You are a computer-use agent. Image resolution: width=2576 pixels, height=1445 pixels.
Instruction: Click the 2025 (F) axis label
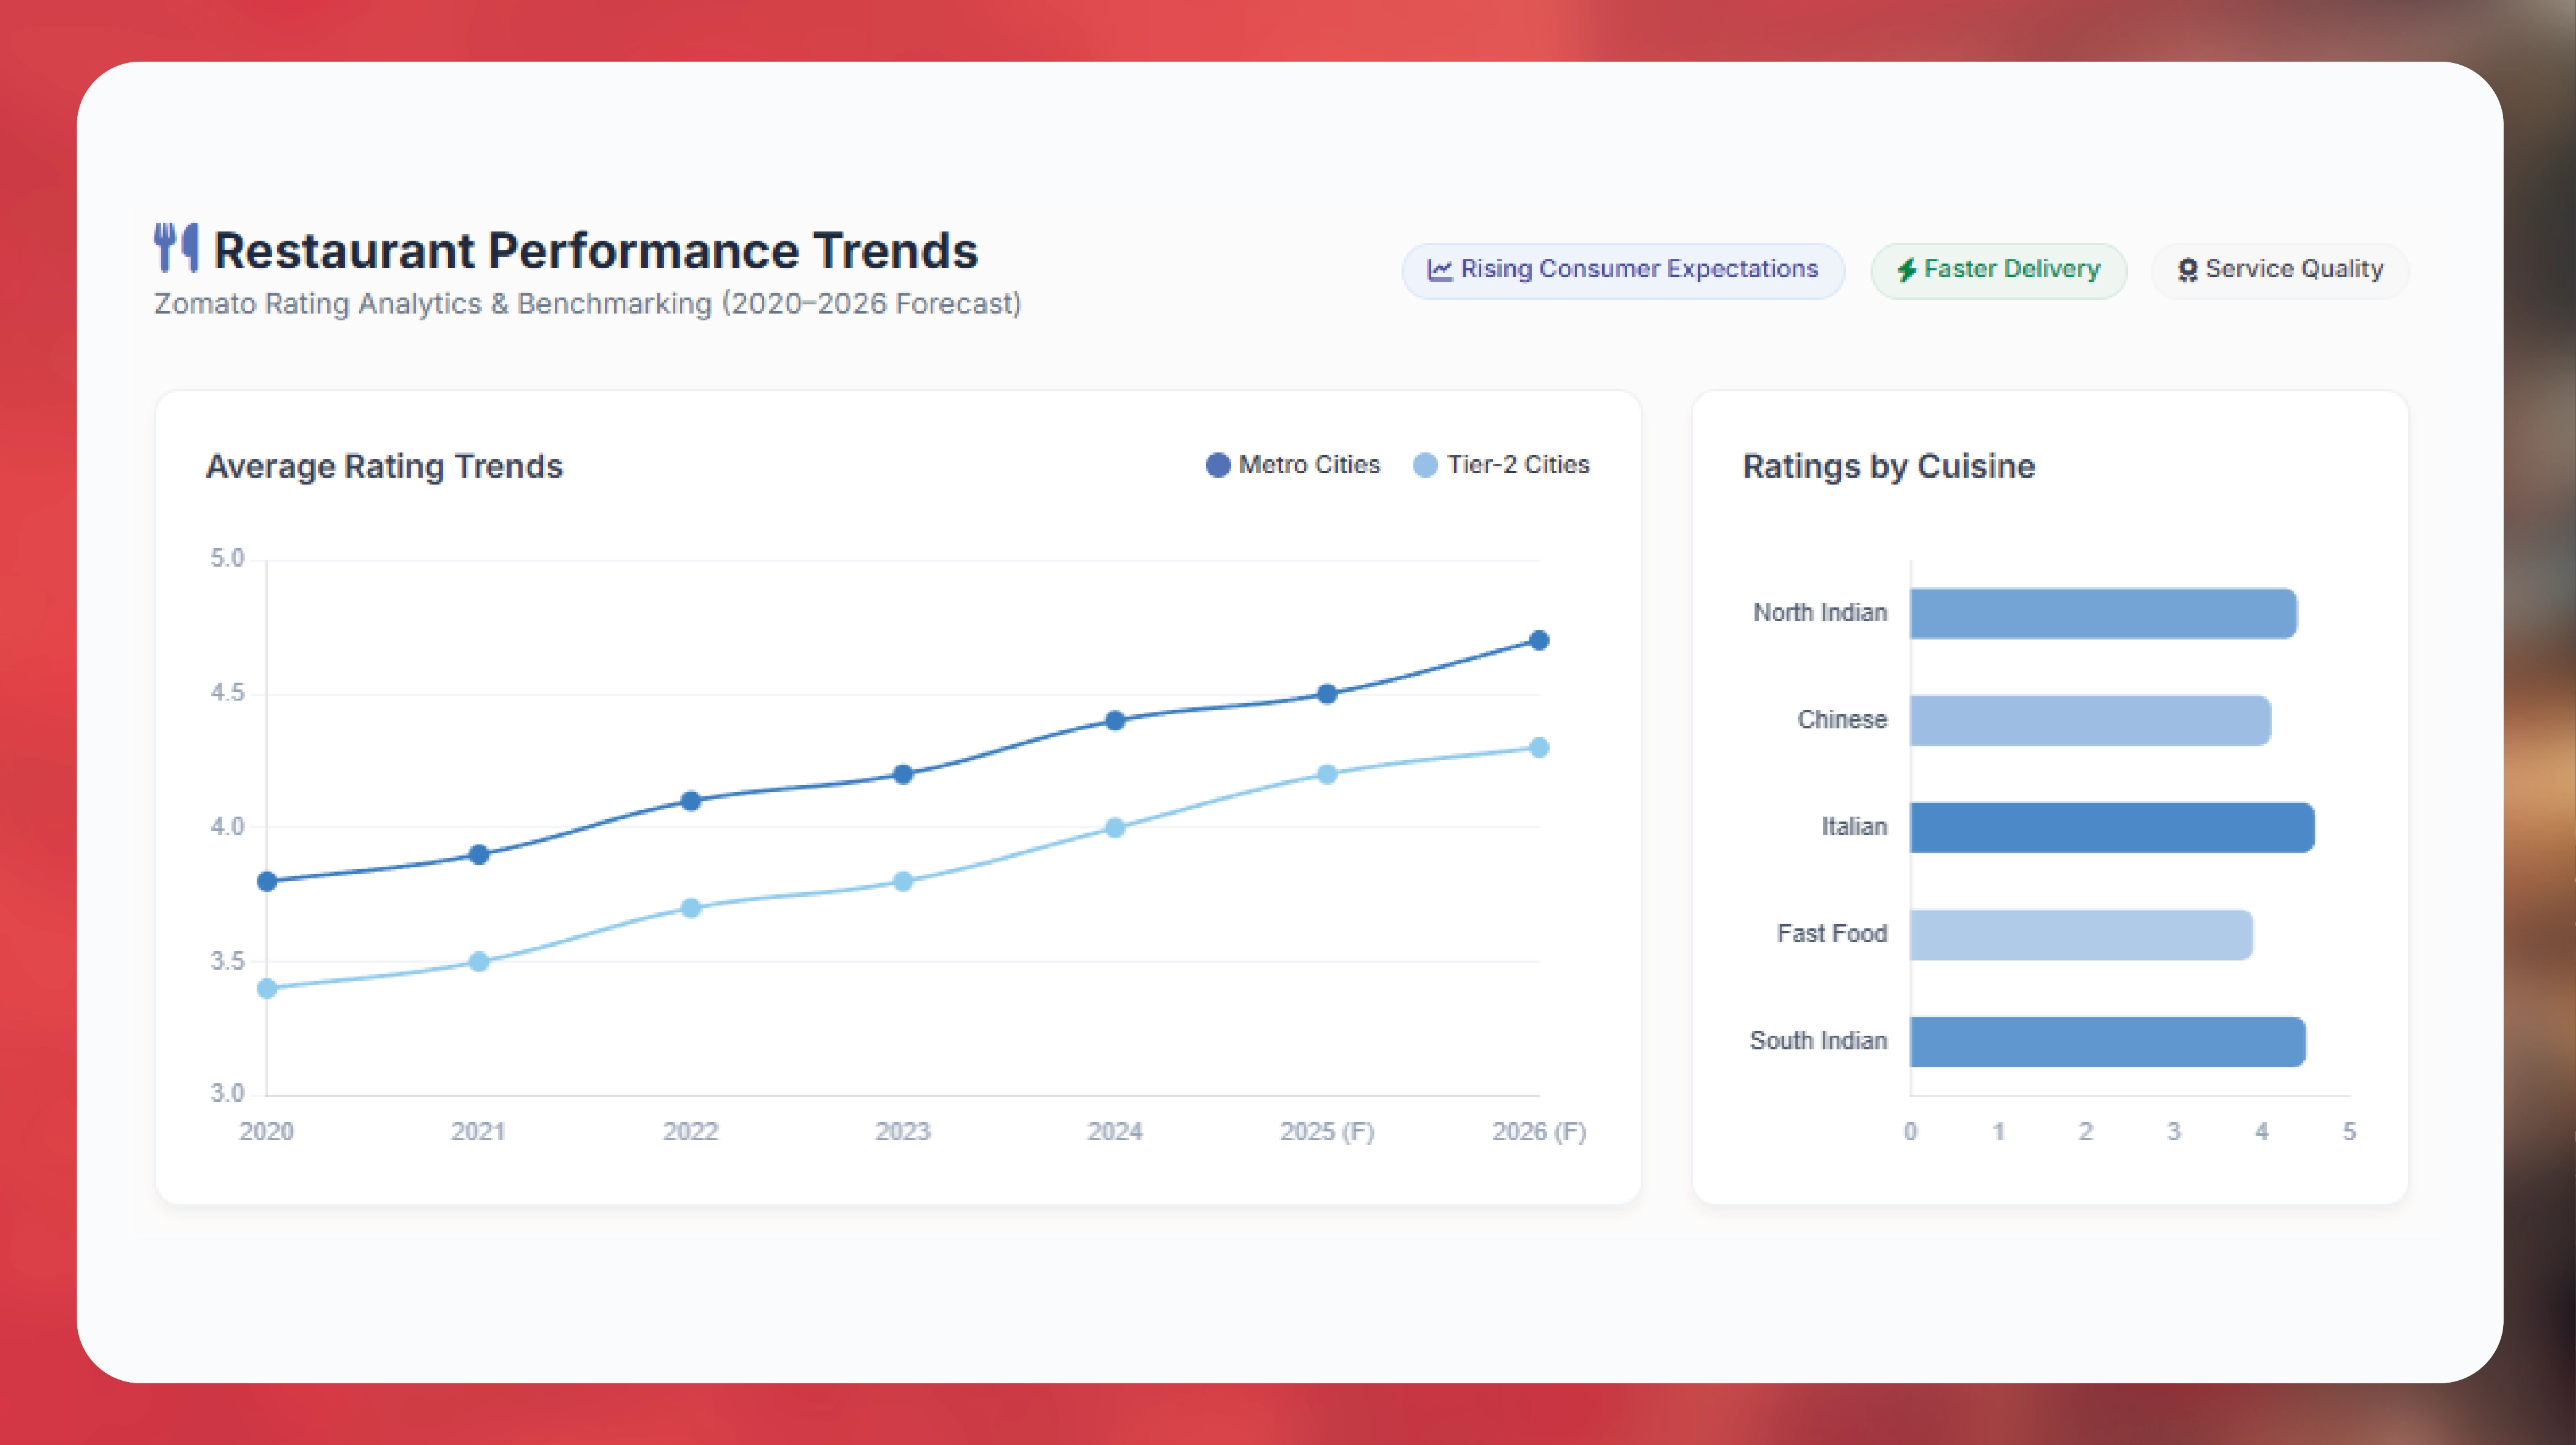click(x=1327, y=1132)
